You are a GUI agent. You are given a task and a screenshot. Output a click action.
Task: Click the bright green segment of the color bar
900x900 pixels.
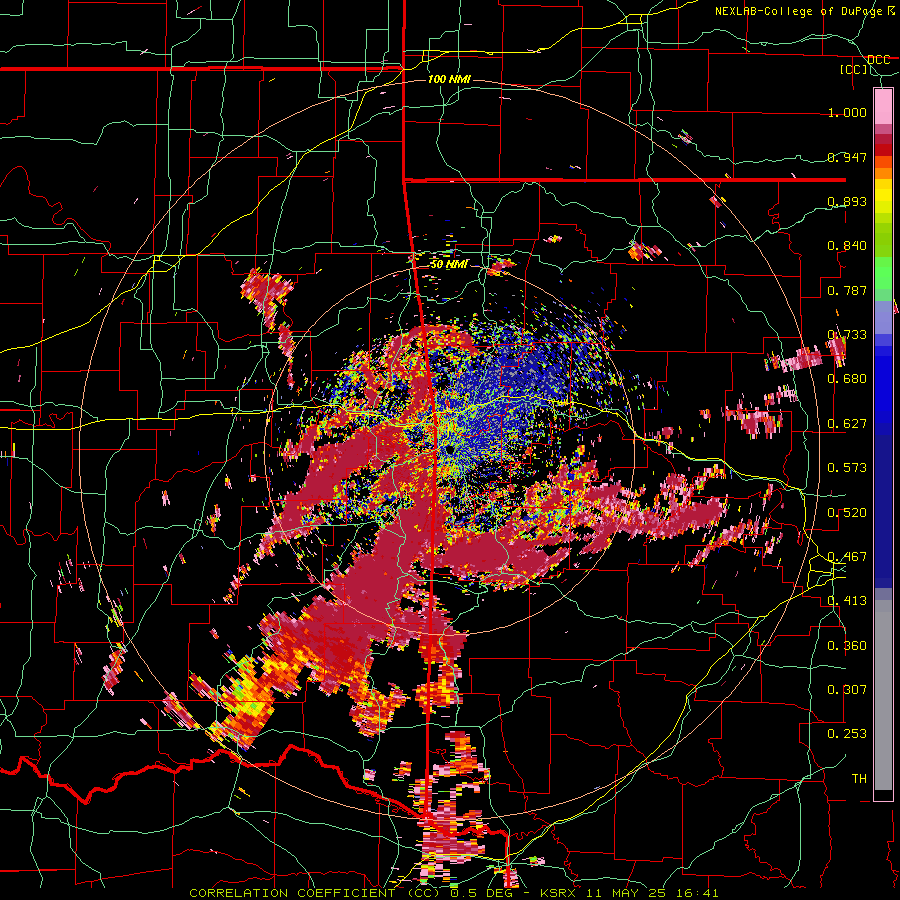[883, 273]
